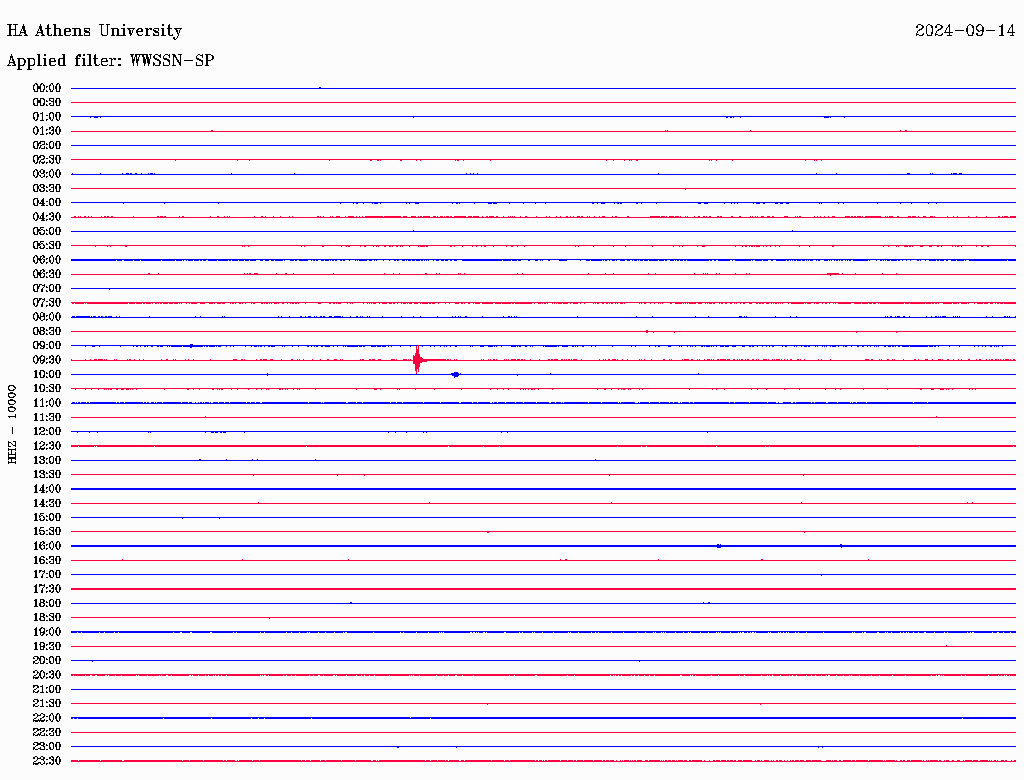Click the 21:30 time label
Screen dimensions: 1024x780
(x=47, y=703)
